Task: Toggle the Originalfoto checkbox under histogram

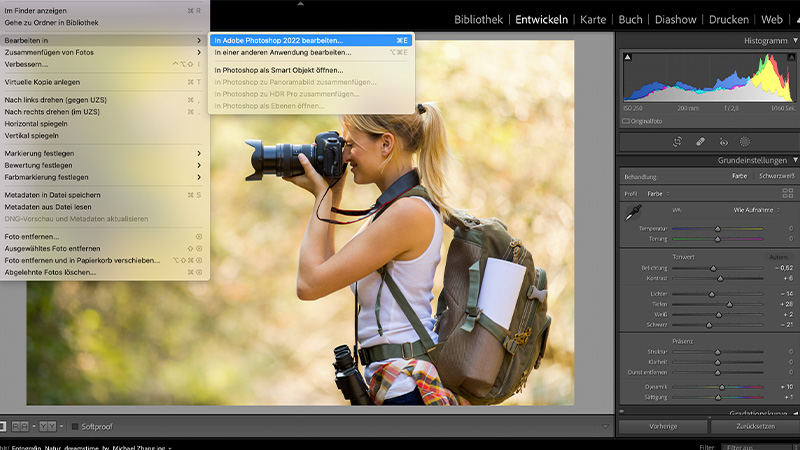Action: click(x=625, y=121)
